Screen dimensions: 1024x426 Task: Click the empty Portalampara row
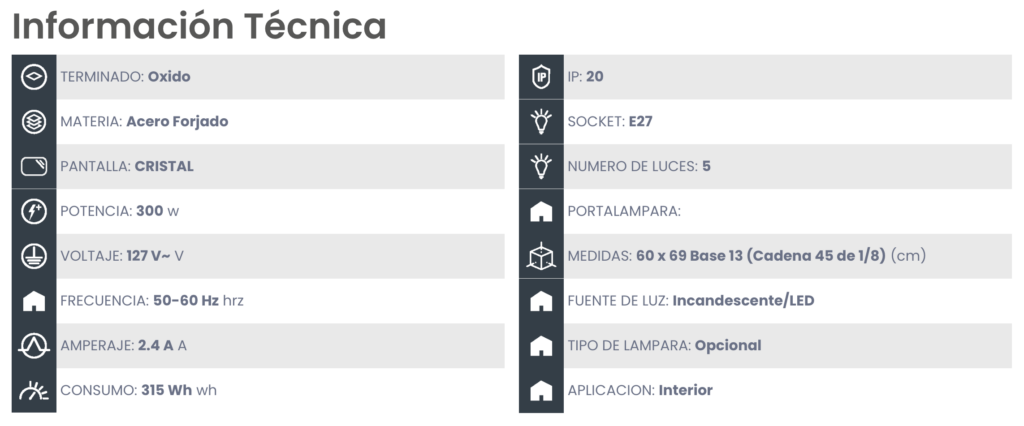click(x=765, y=212)
